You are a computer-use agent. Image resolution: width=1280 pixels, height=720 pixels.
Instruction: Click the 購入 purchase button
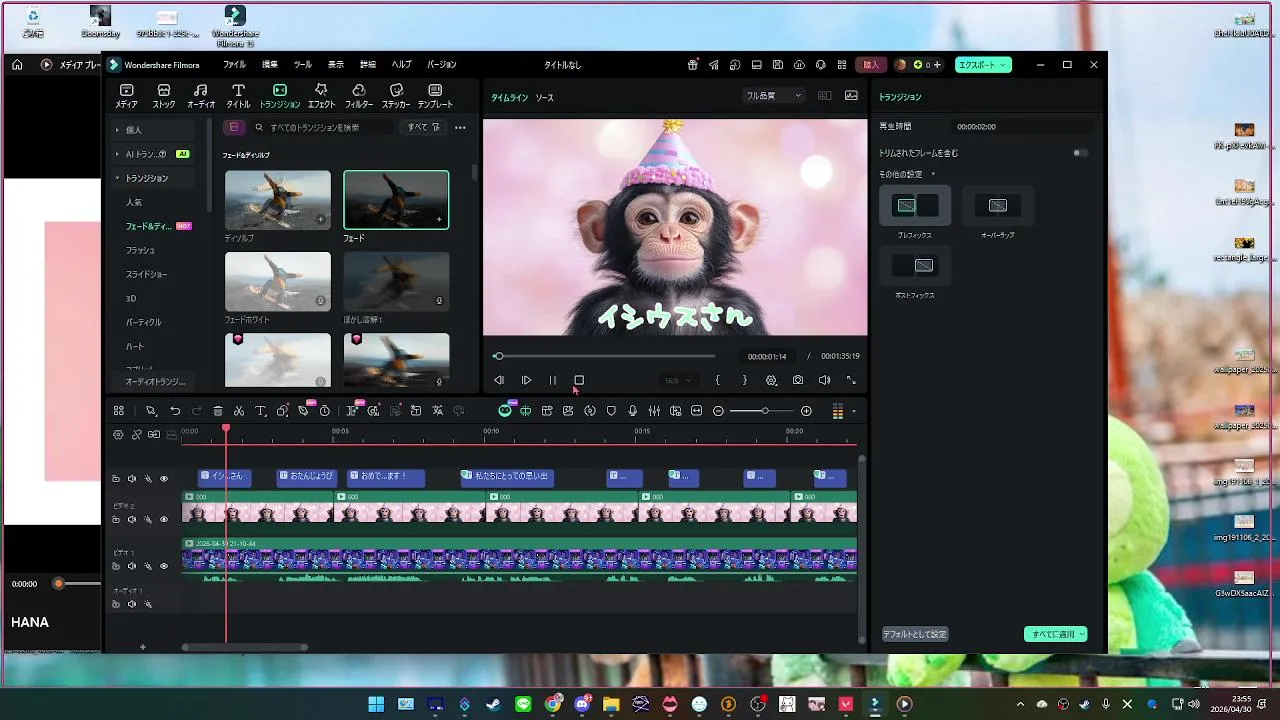[871, 65]
